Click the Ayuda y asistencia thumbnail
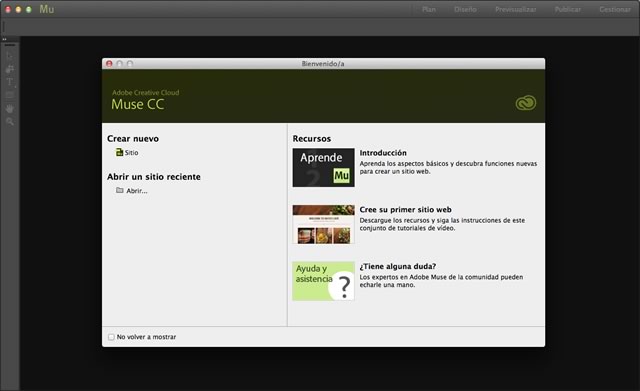Viewport: 640px width, 391px height. 323,281
